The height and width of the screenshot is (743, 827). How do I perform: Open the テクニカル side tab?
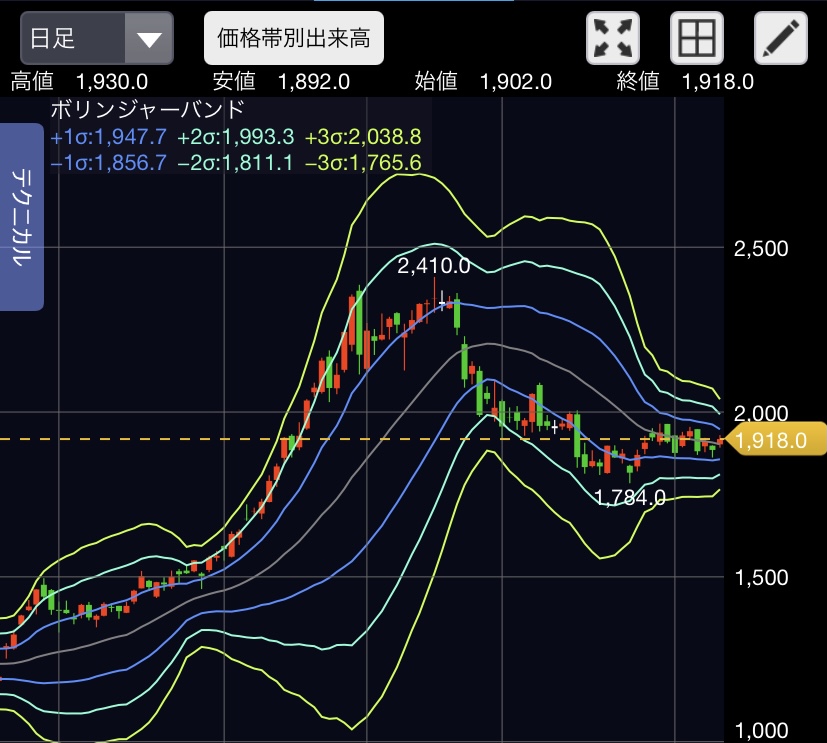pyautogui.click(x=22, y=217)
